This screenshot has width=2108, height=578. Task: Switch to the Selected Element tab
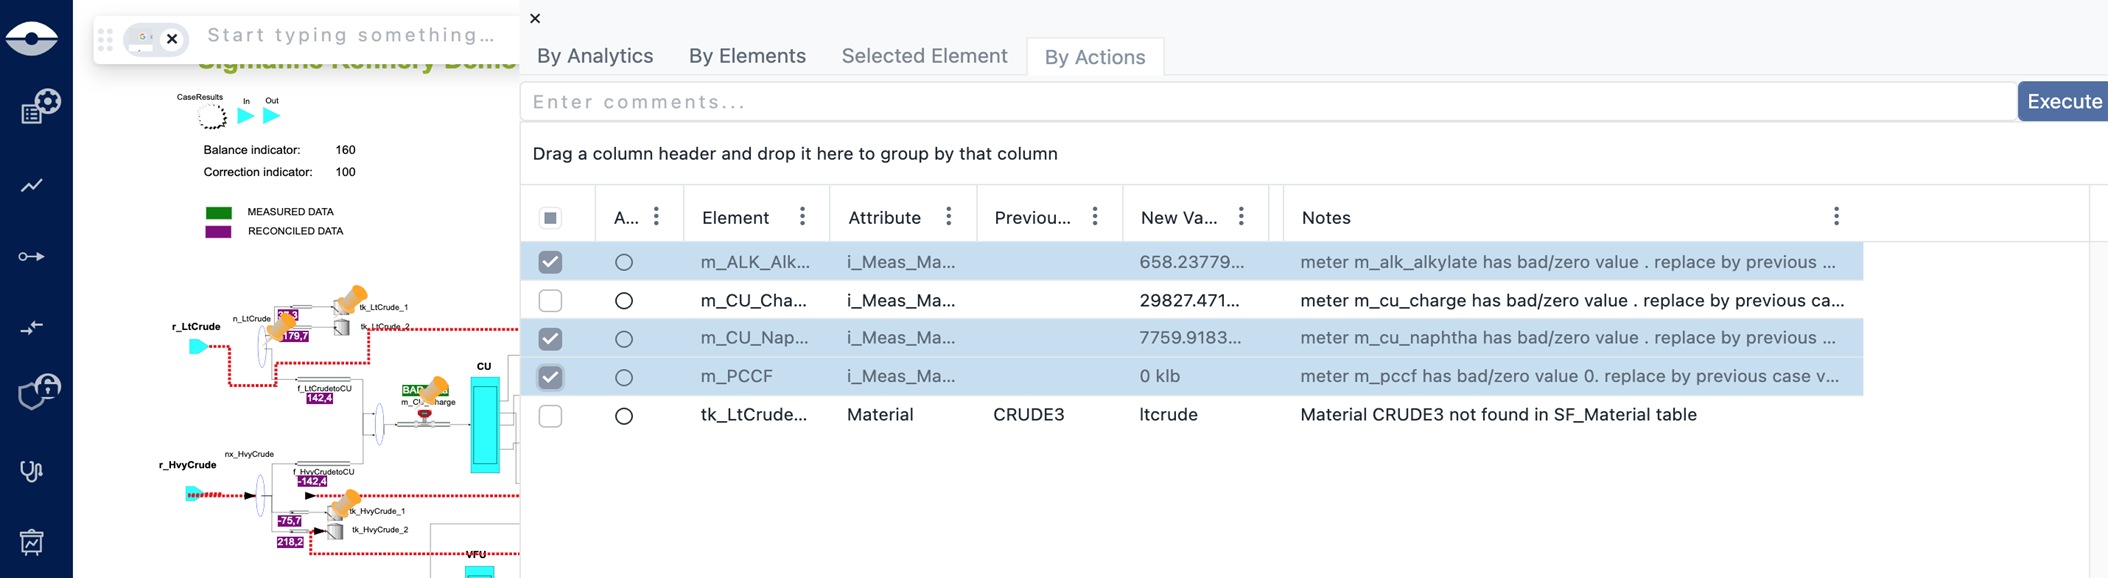tap(924, 56)
